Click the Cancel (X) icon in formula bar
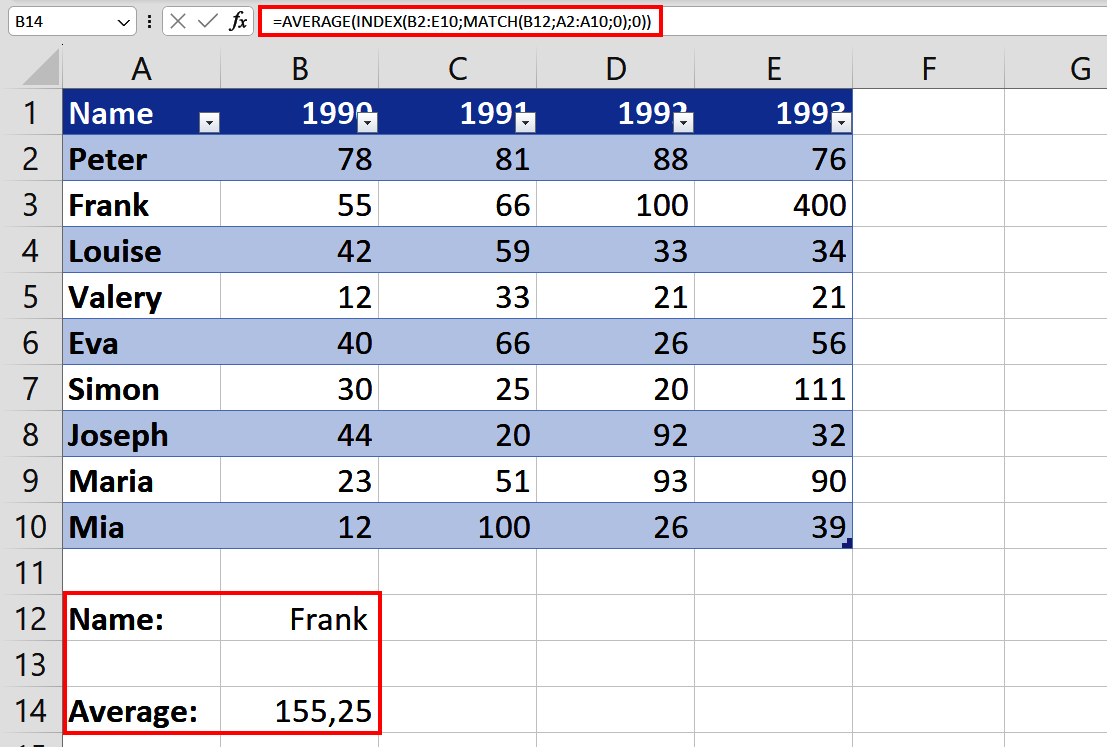The image size is (1107, 747). coord(178,21)
